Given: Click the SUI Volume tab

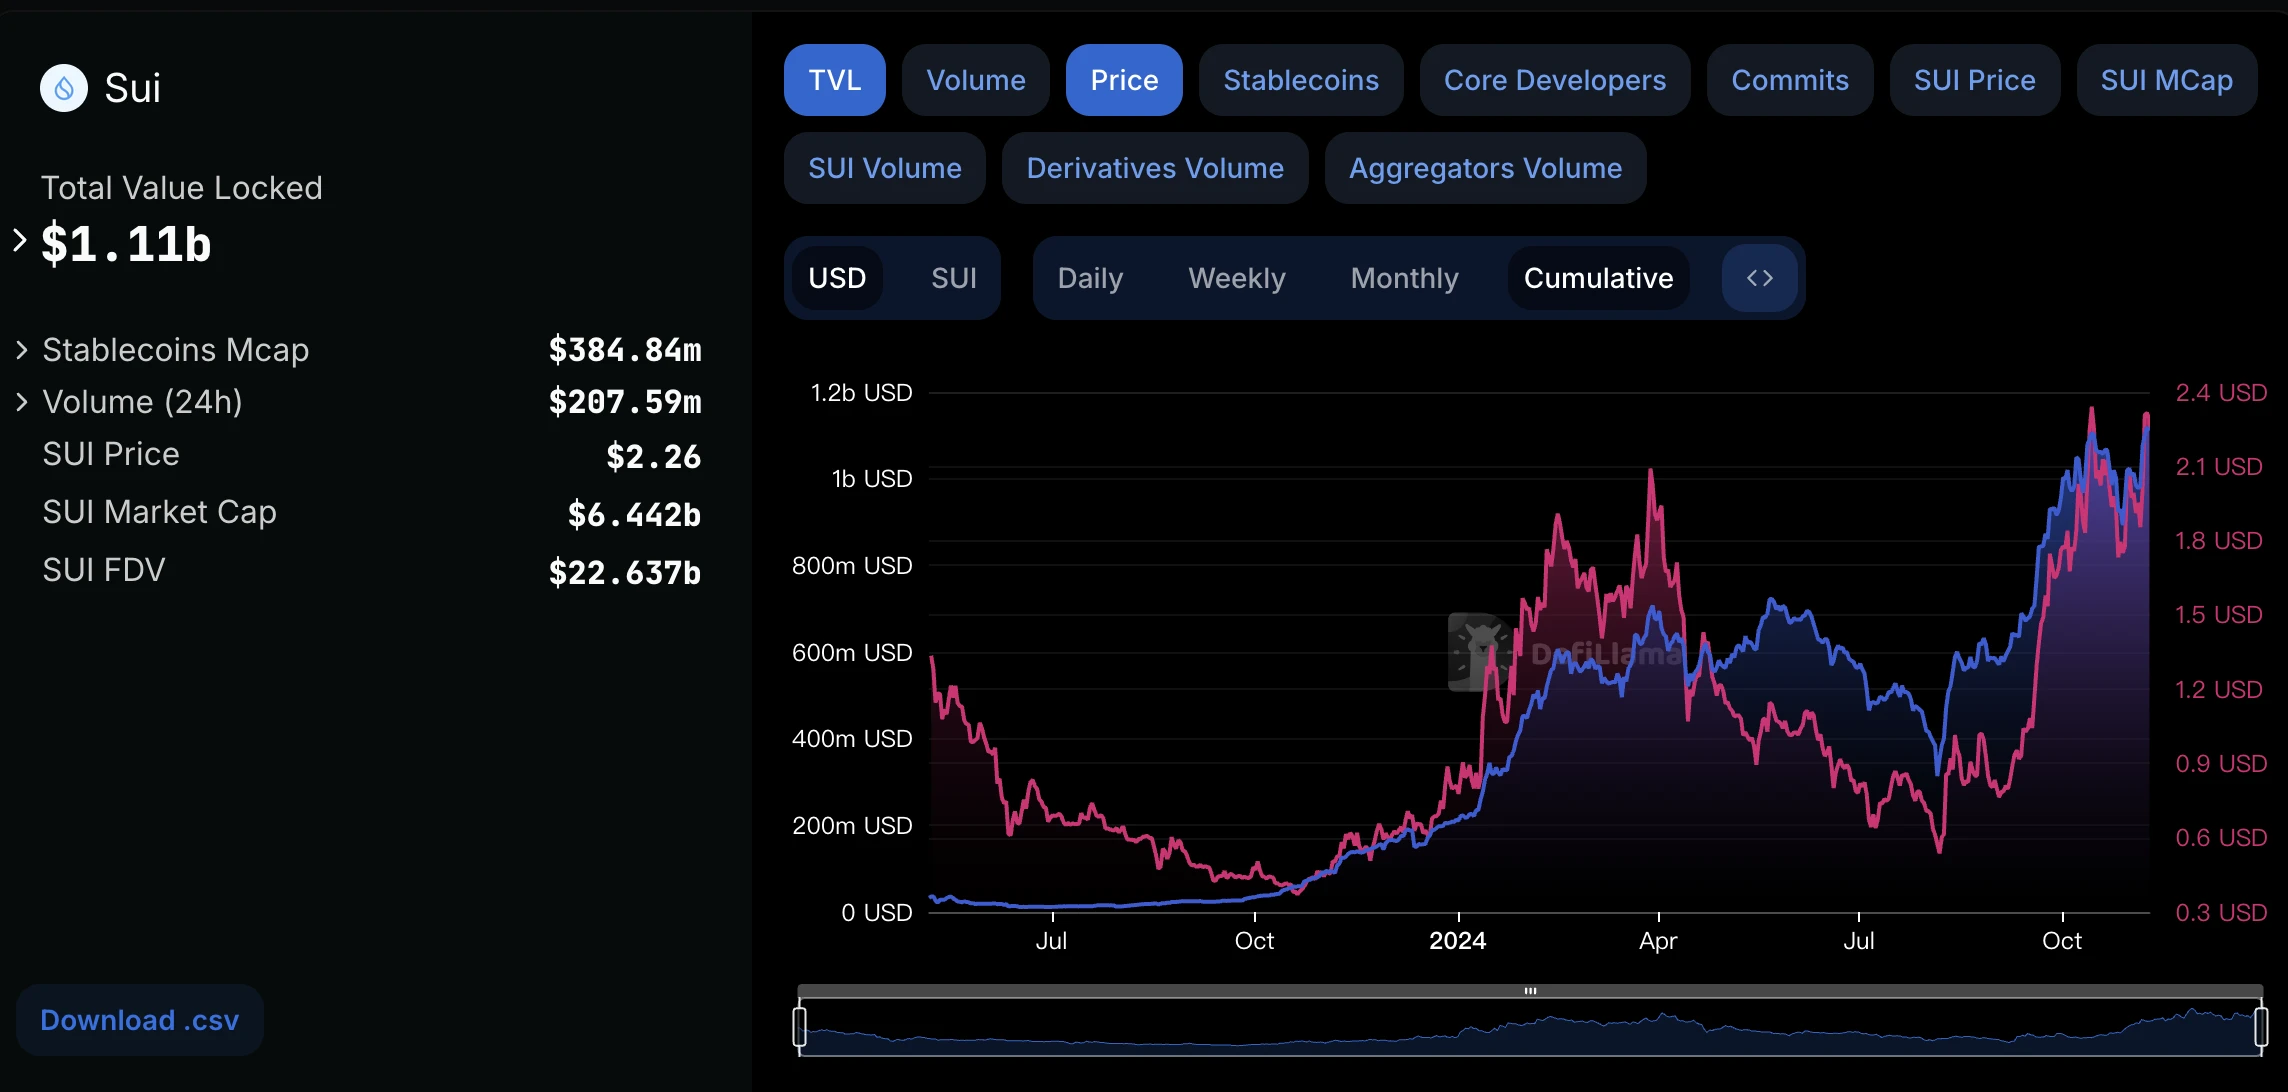Looking at the screenshot, I should click(x=887, y=166).
